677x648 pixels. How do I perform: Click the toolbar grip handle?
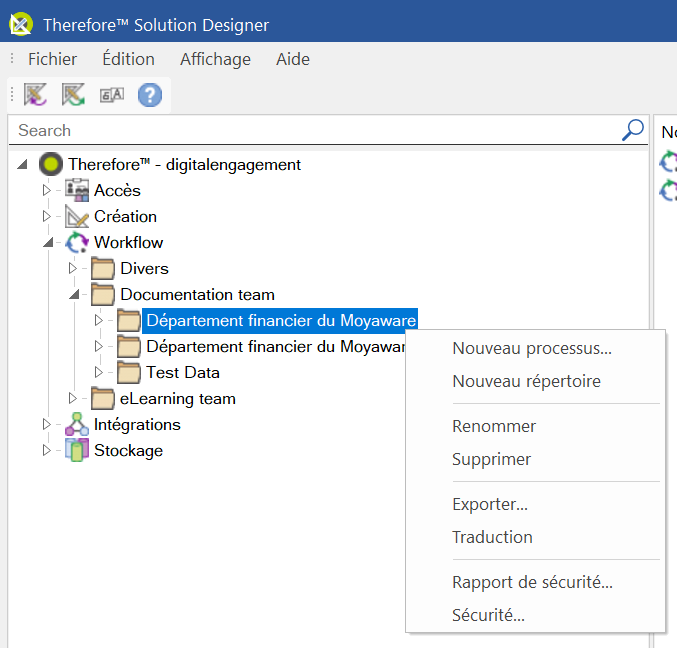coord(12,95)
